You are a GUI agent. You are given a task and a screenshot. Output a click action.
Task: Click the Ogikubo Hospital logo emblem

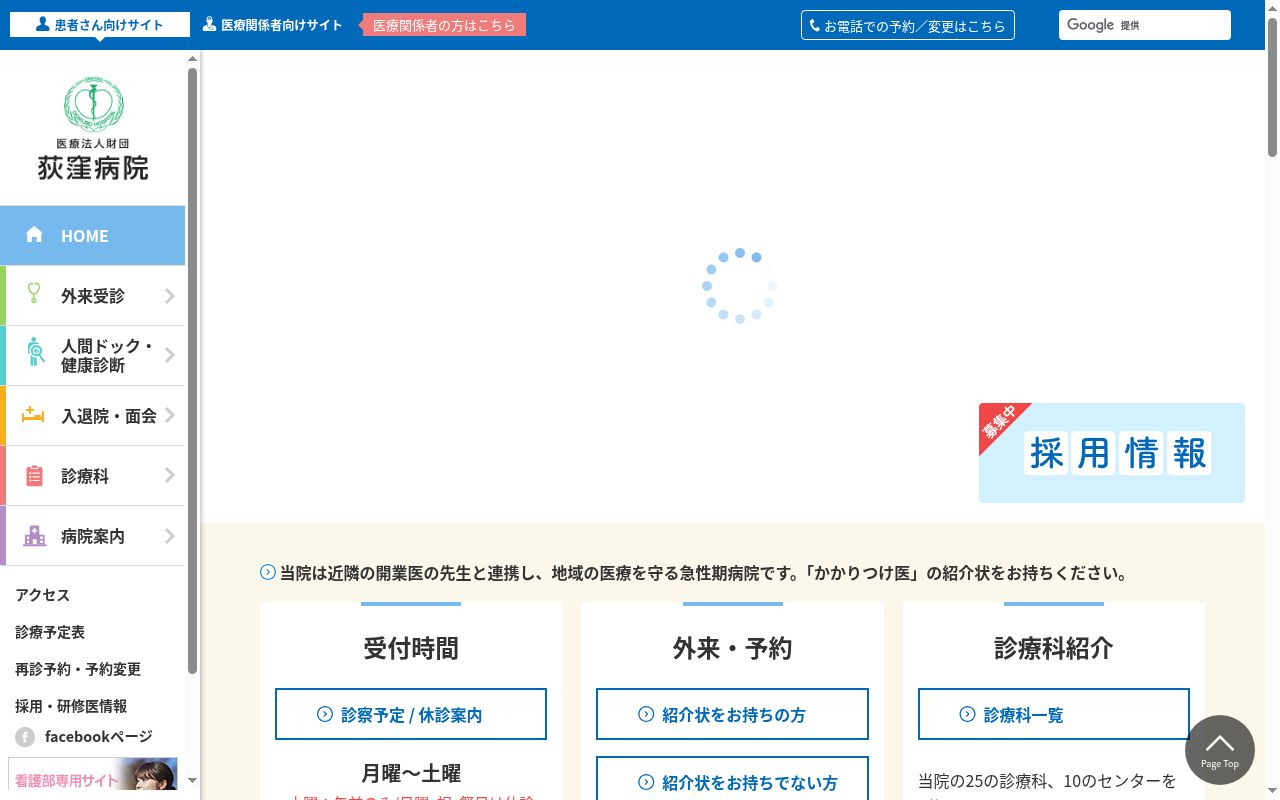[x=93, y=104]
